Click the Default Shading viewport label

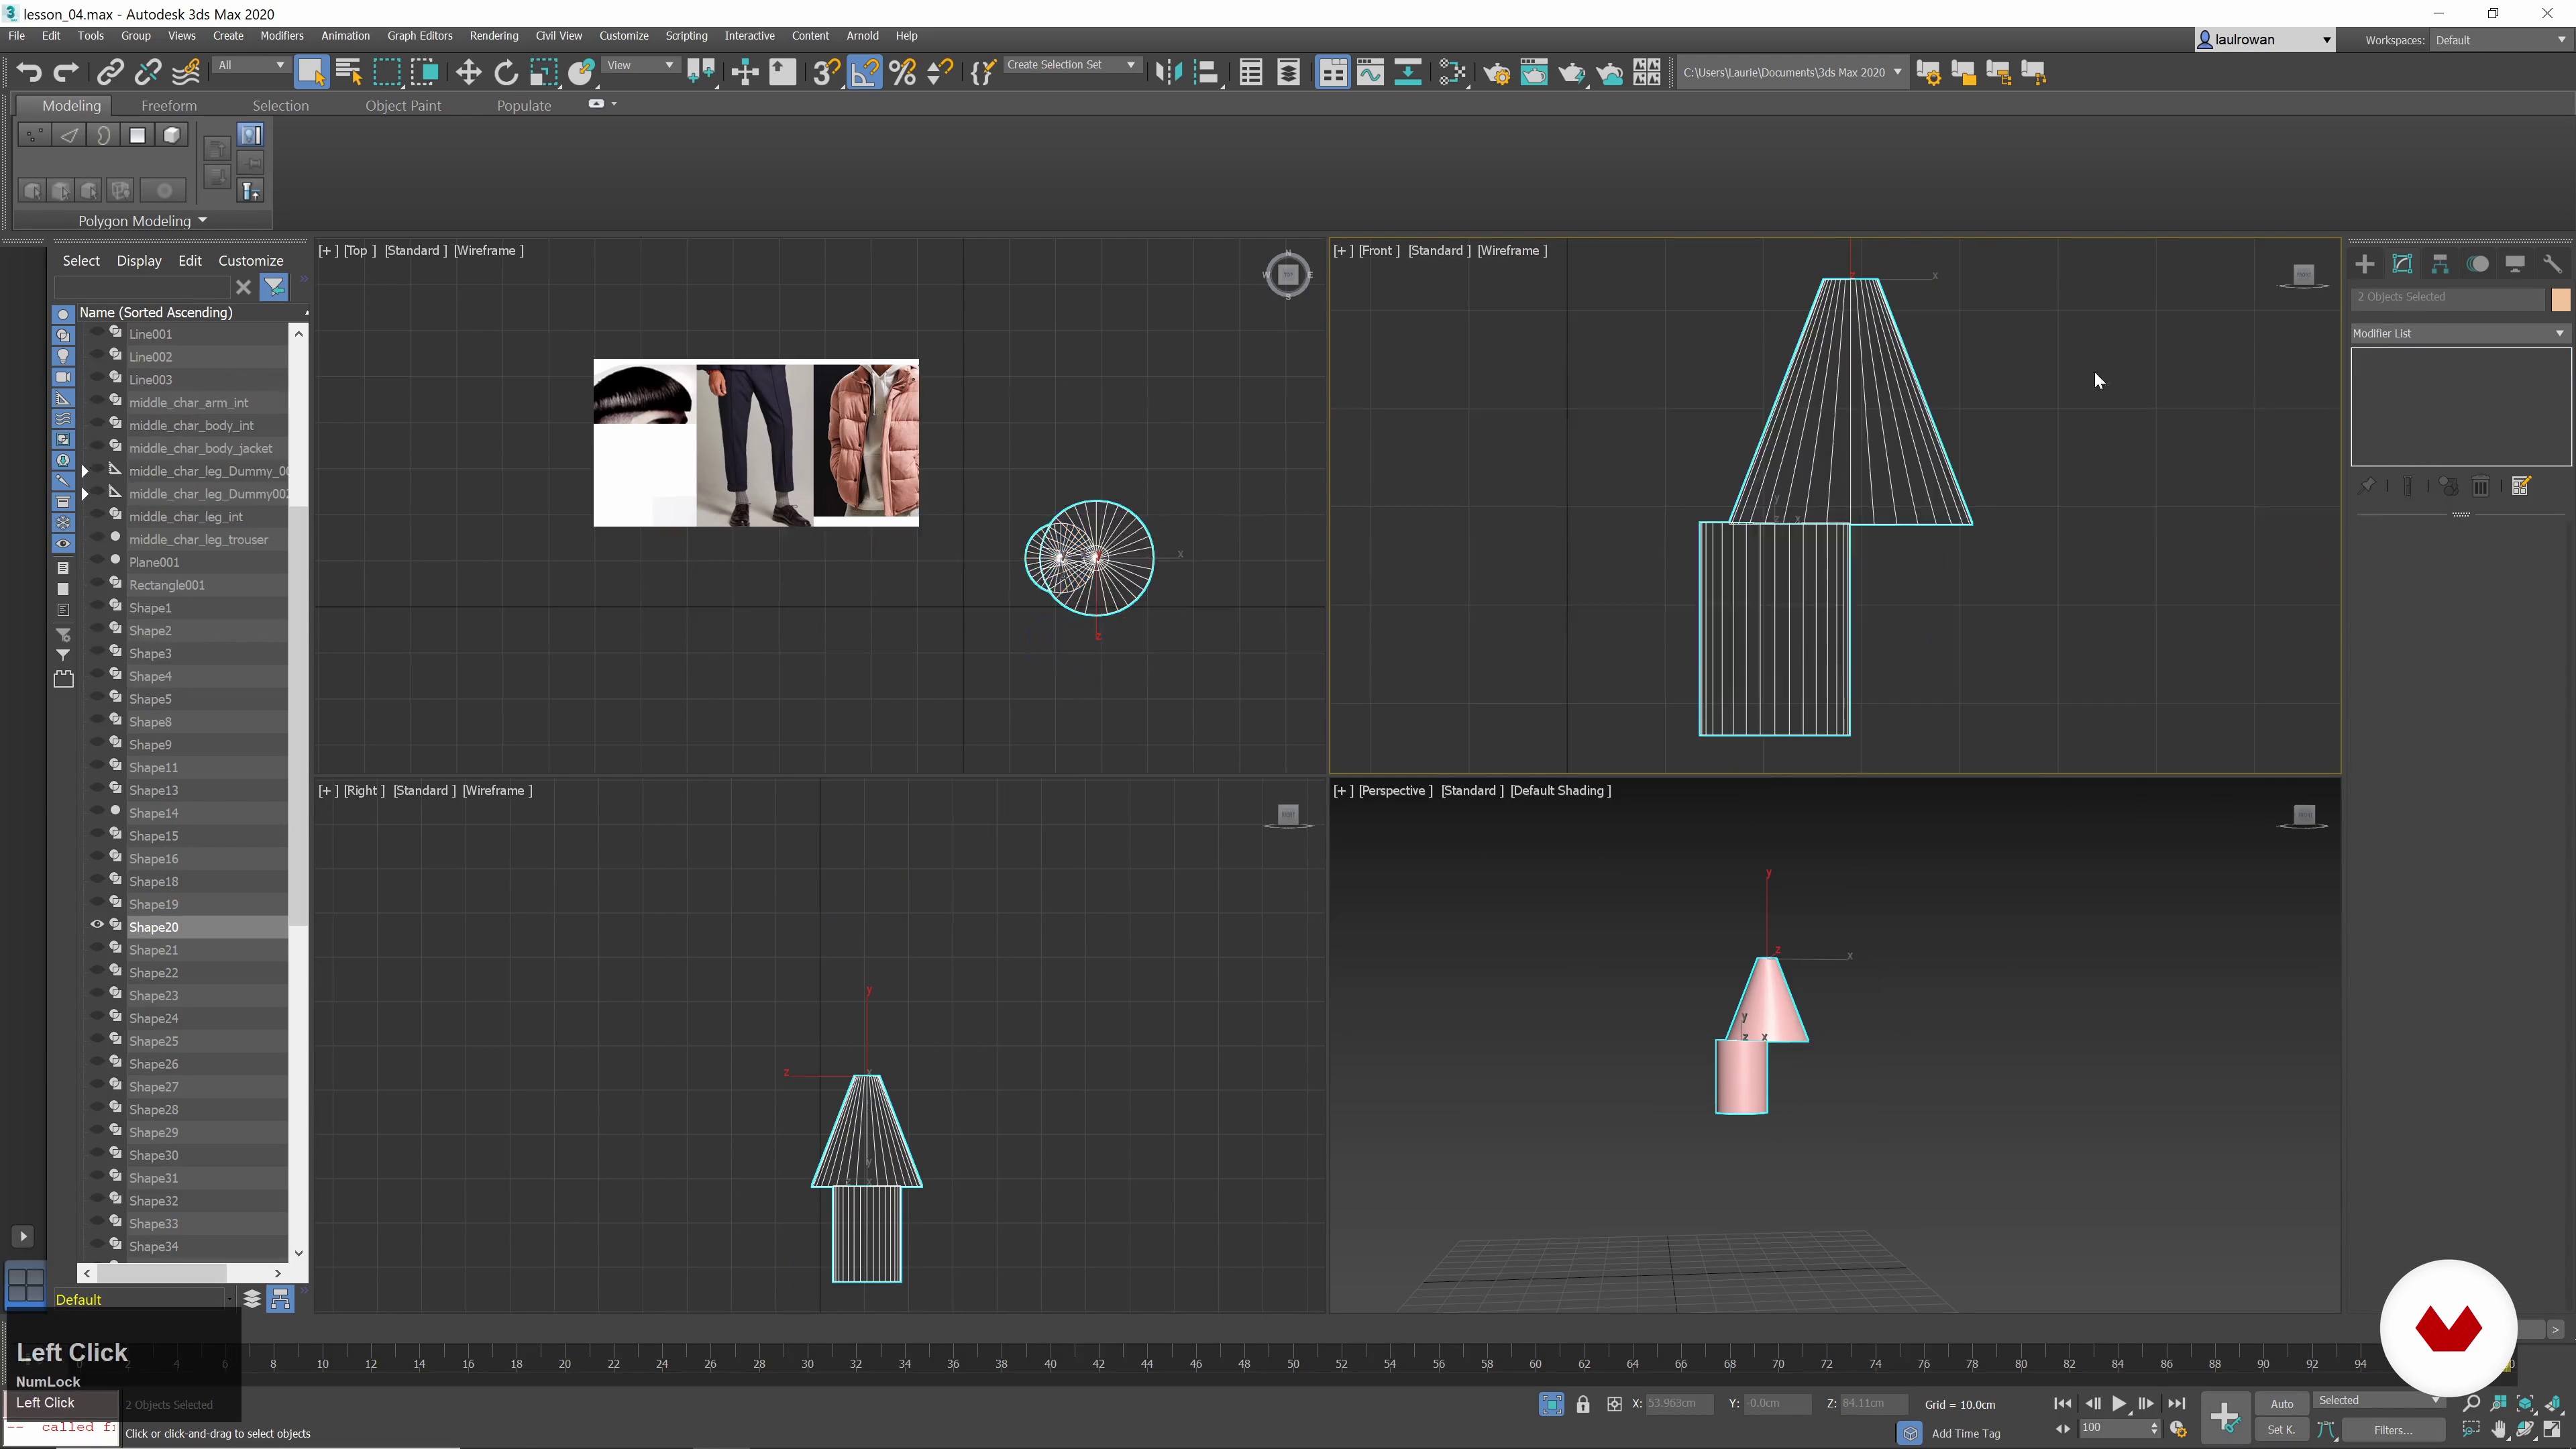1560,790
